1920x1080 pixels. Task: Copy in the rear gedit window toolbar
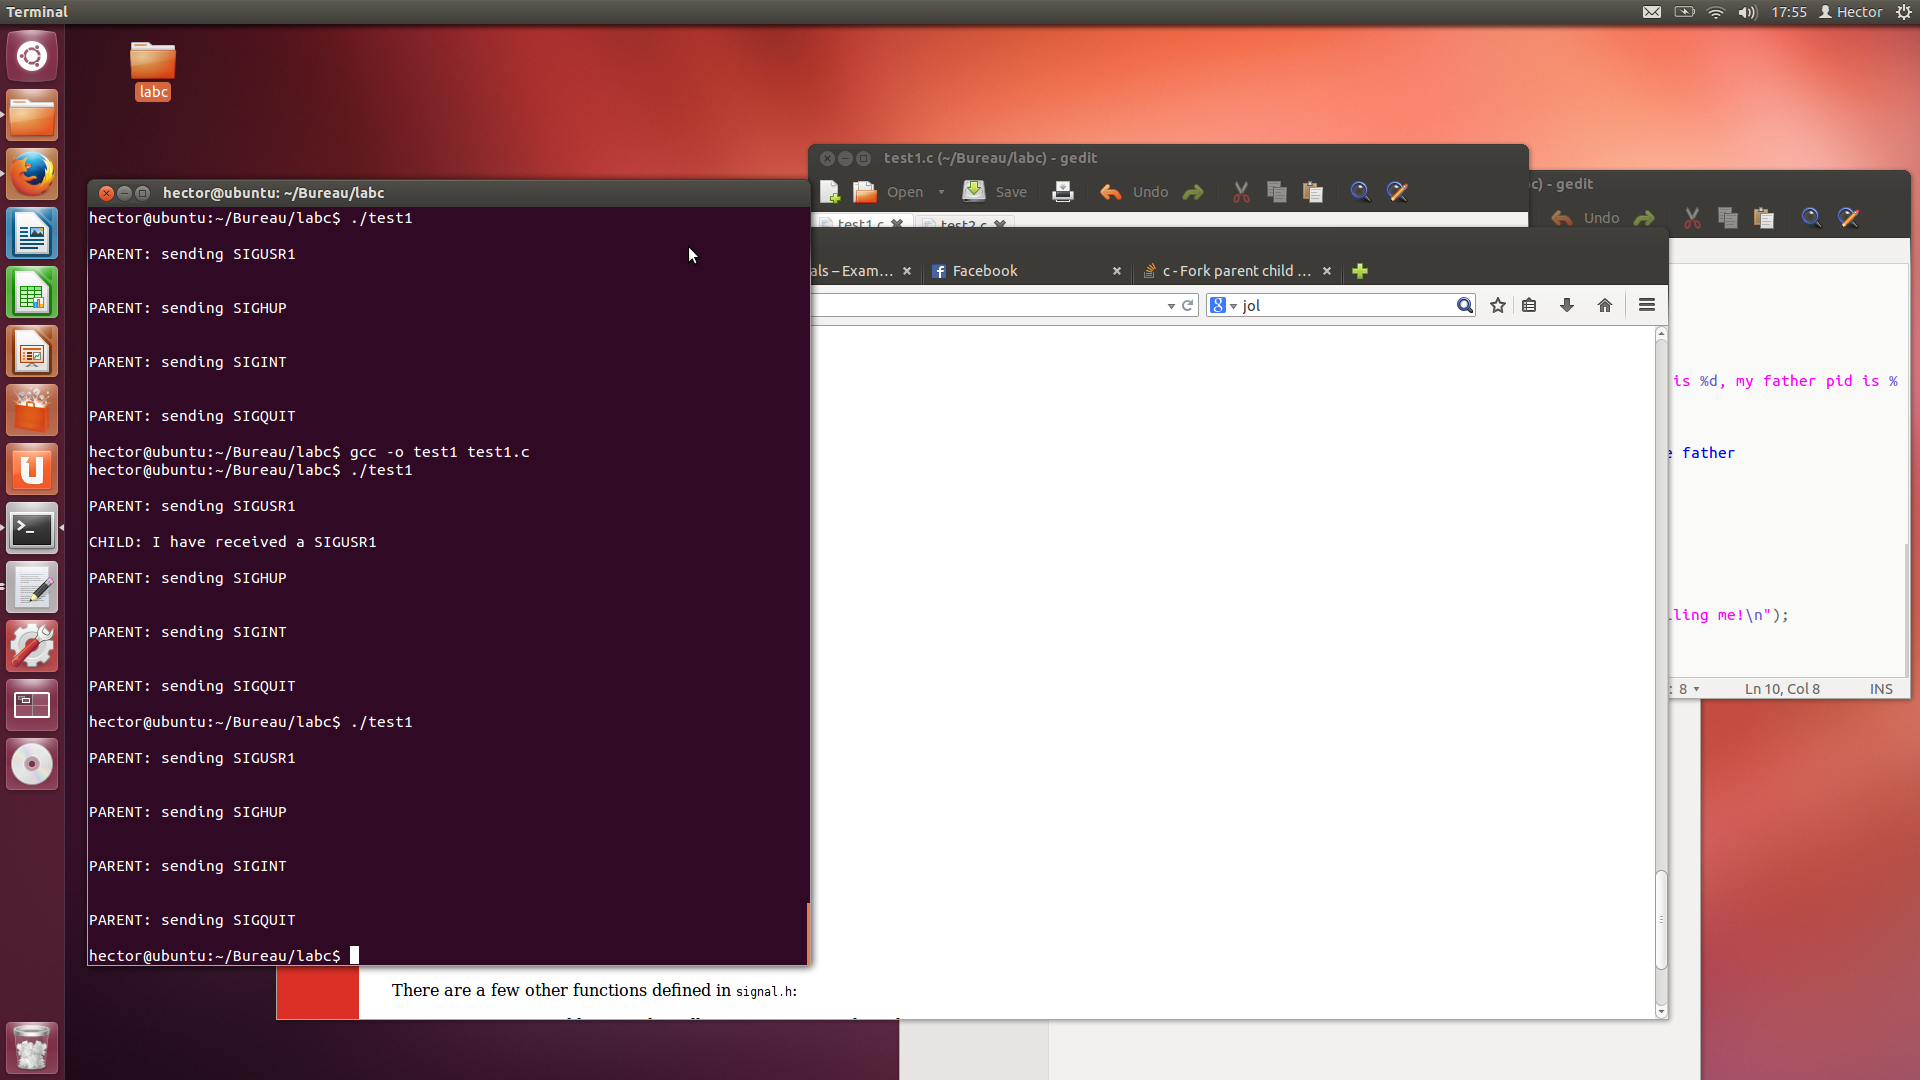point(1728,217)
